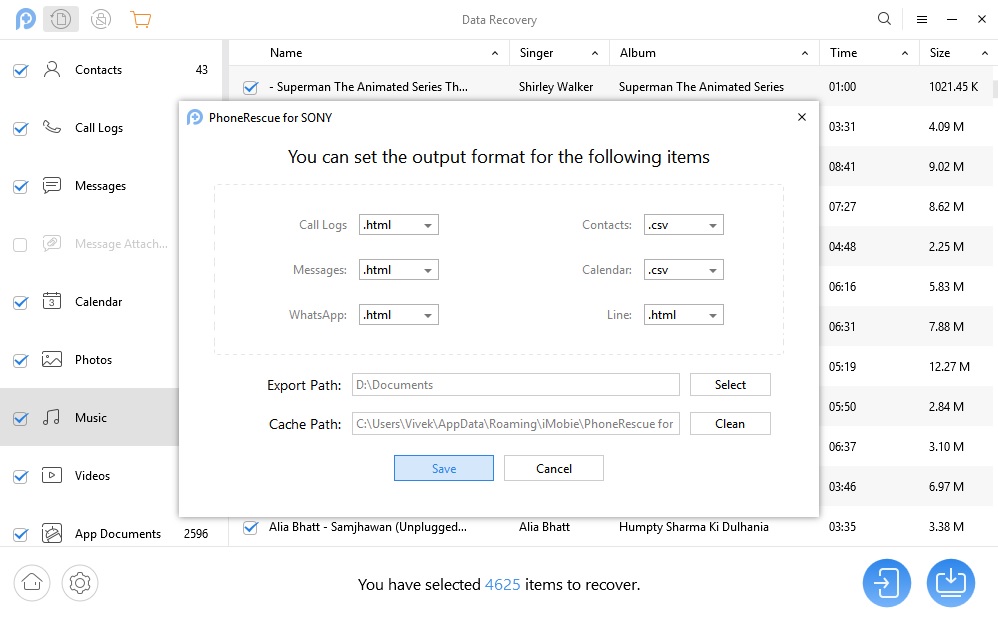This screenshot has height=618, width=998.
Task: Click the Cache Path field
Action: [516, 423]
